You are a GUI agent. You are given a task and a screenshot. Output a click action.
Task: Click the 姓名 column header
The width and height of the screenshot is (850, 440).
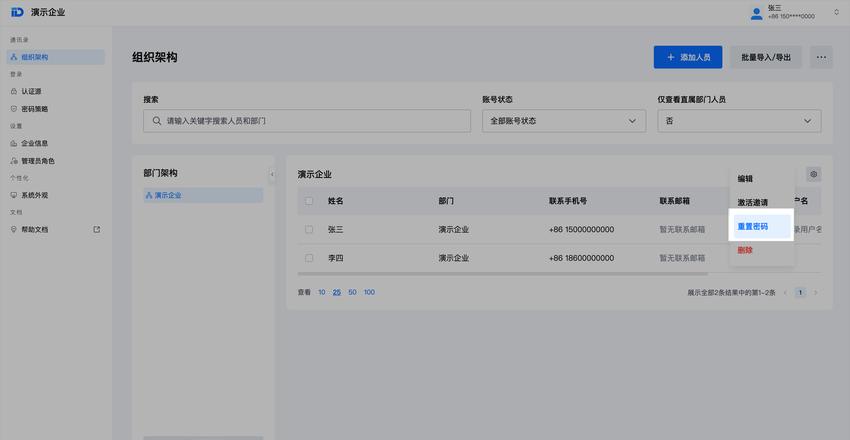pyautogui.click(x=336, y=201)
